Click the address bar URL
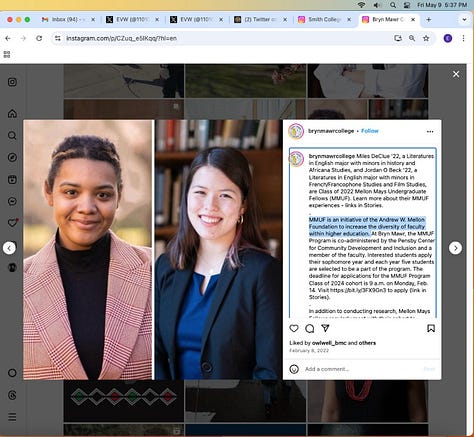This screenshot has width=474, height=437. pyautogui.click(x=121, y=38)
